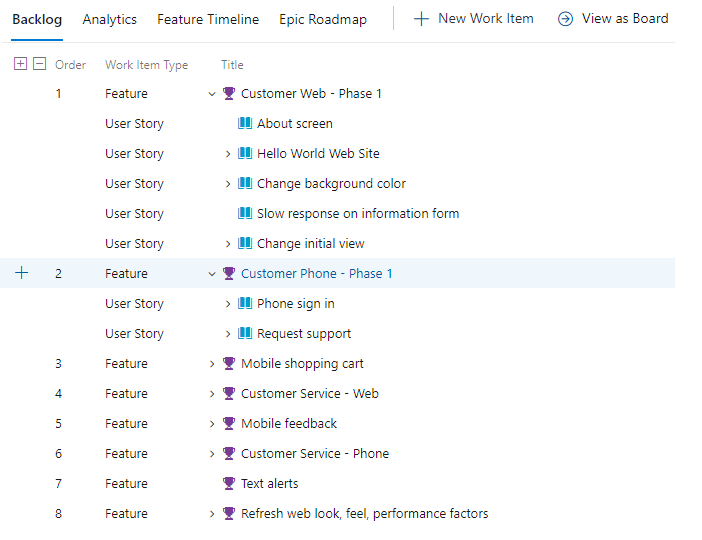Expand the Request support user story

228,334
